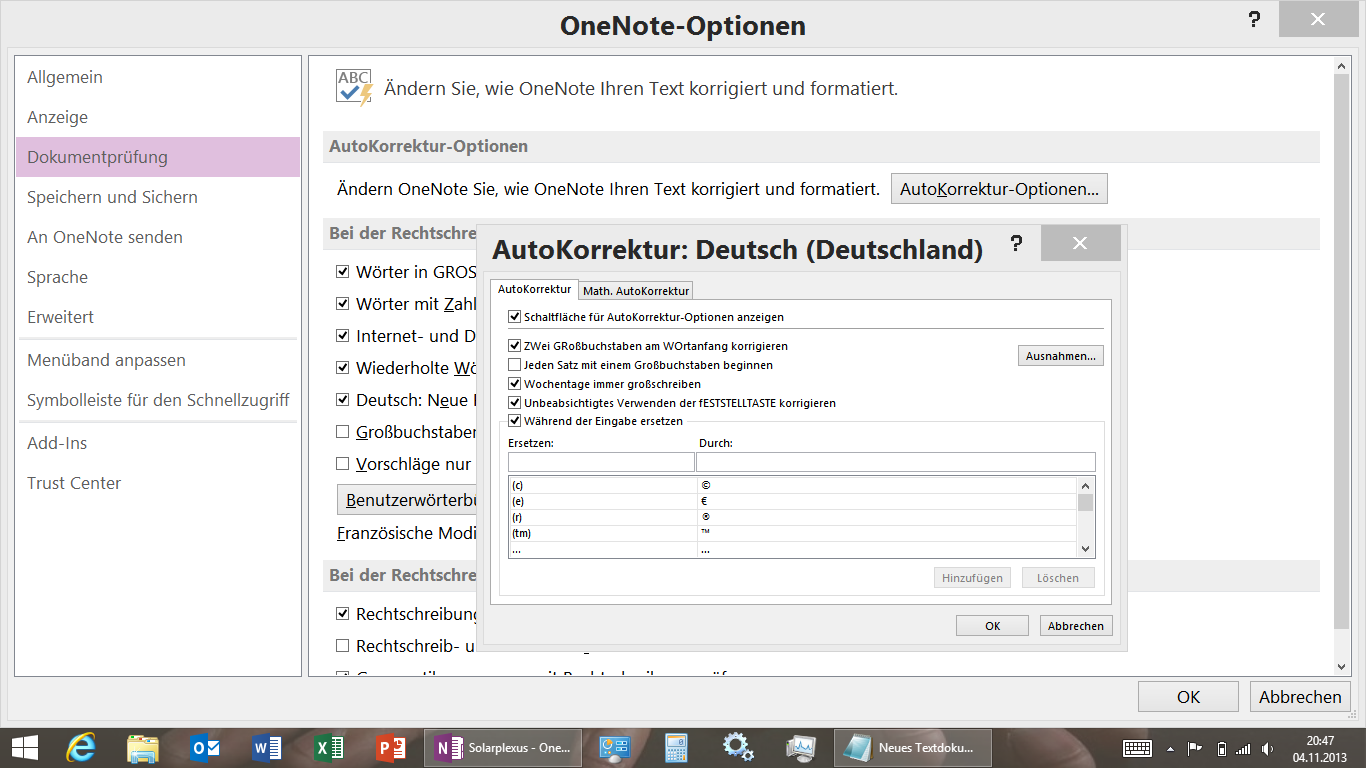Open the Erweitert options category
Screen dimensions: 1366x768
tap(158, 317)
